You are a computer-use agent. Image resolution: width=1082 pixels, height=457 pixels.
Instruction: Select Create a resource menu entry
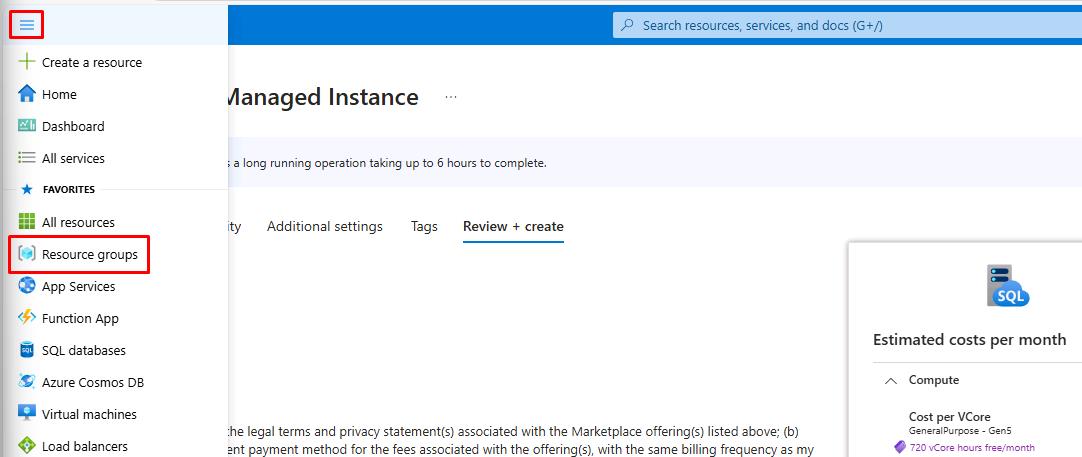92,62
